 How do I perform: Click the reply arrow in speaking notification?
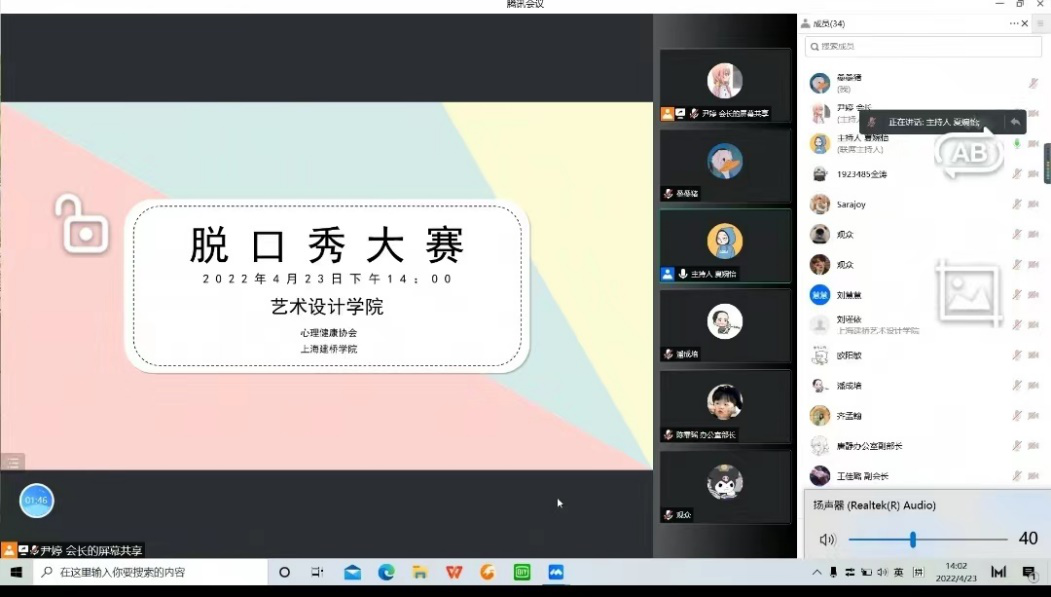click(x=1015, y=122)
